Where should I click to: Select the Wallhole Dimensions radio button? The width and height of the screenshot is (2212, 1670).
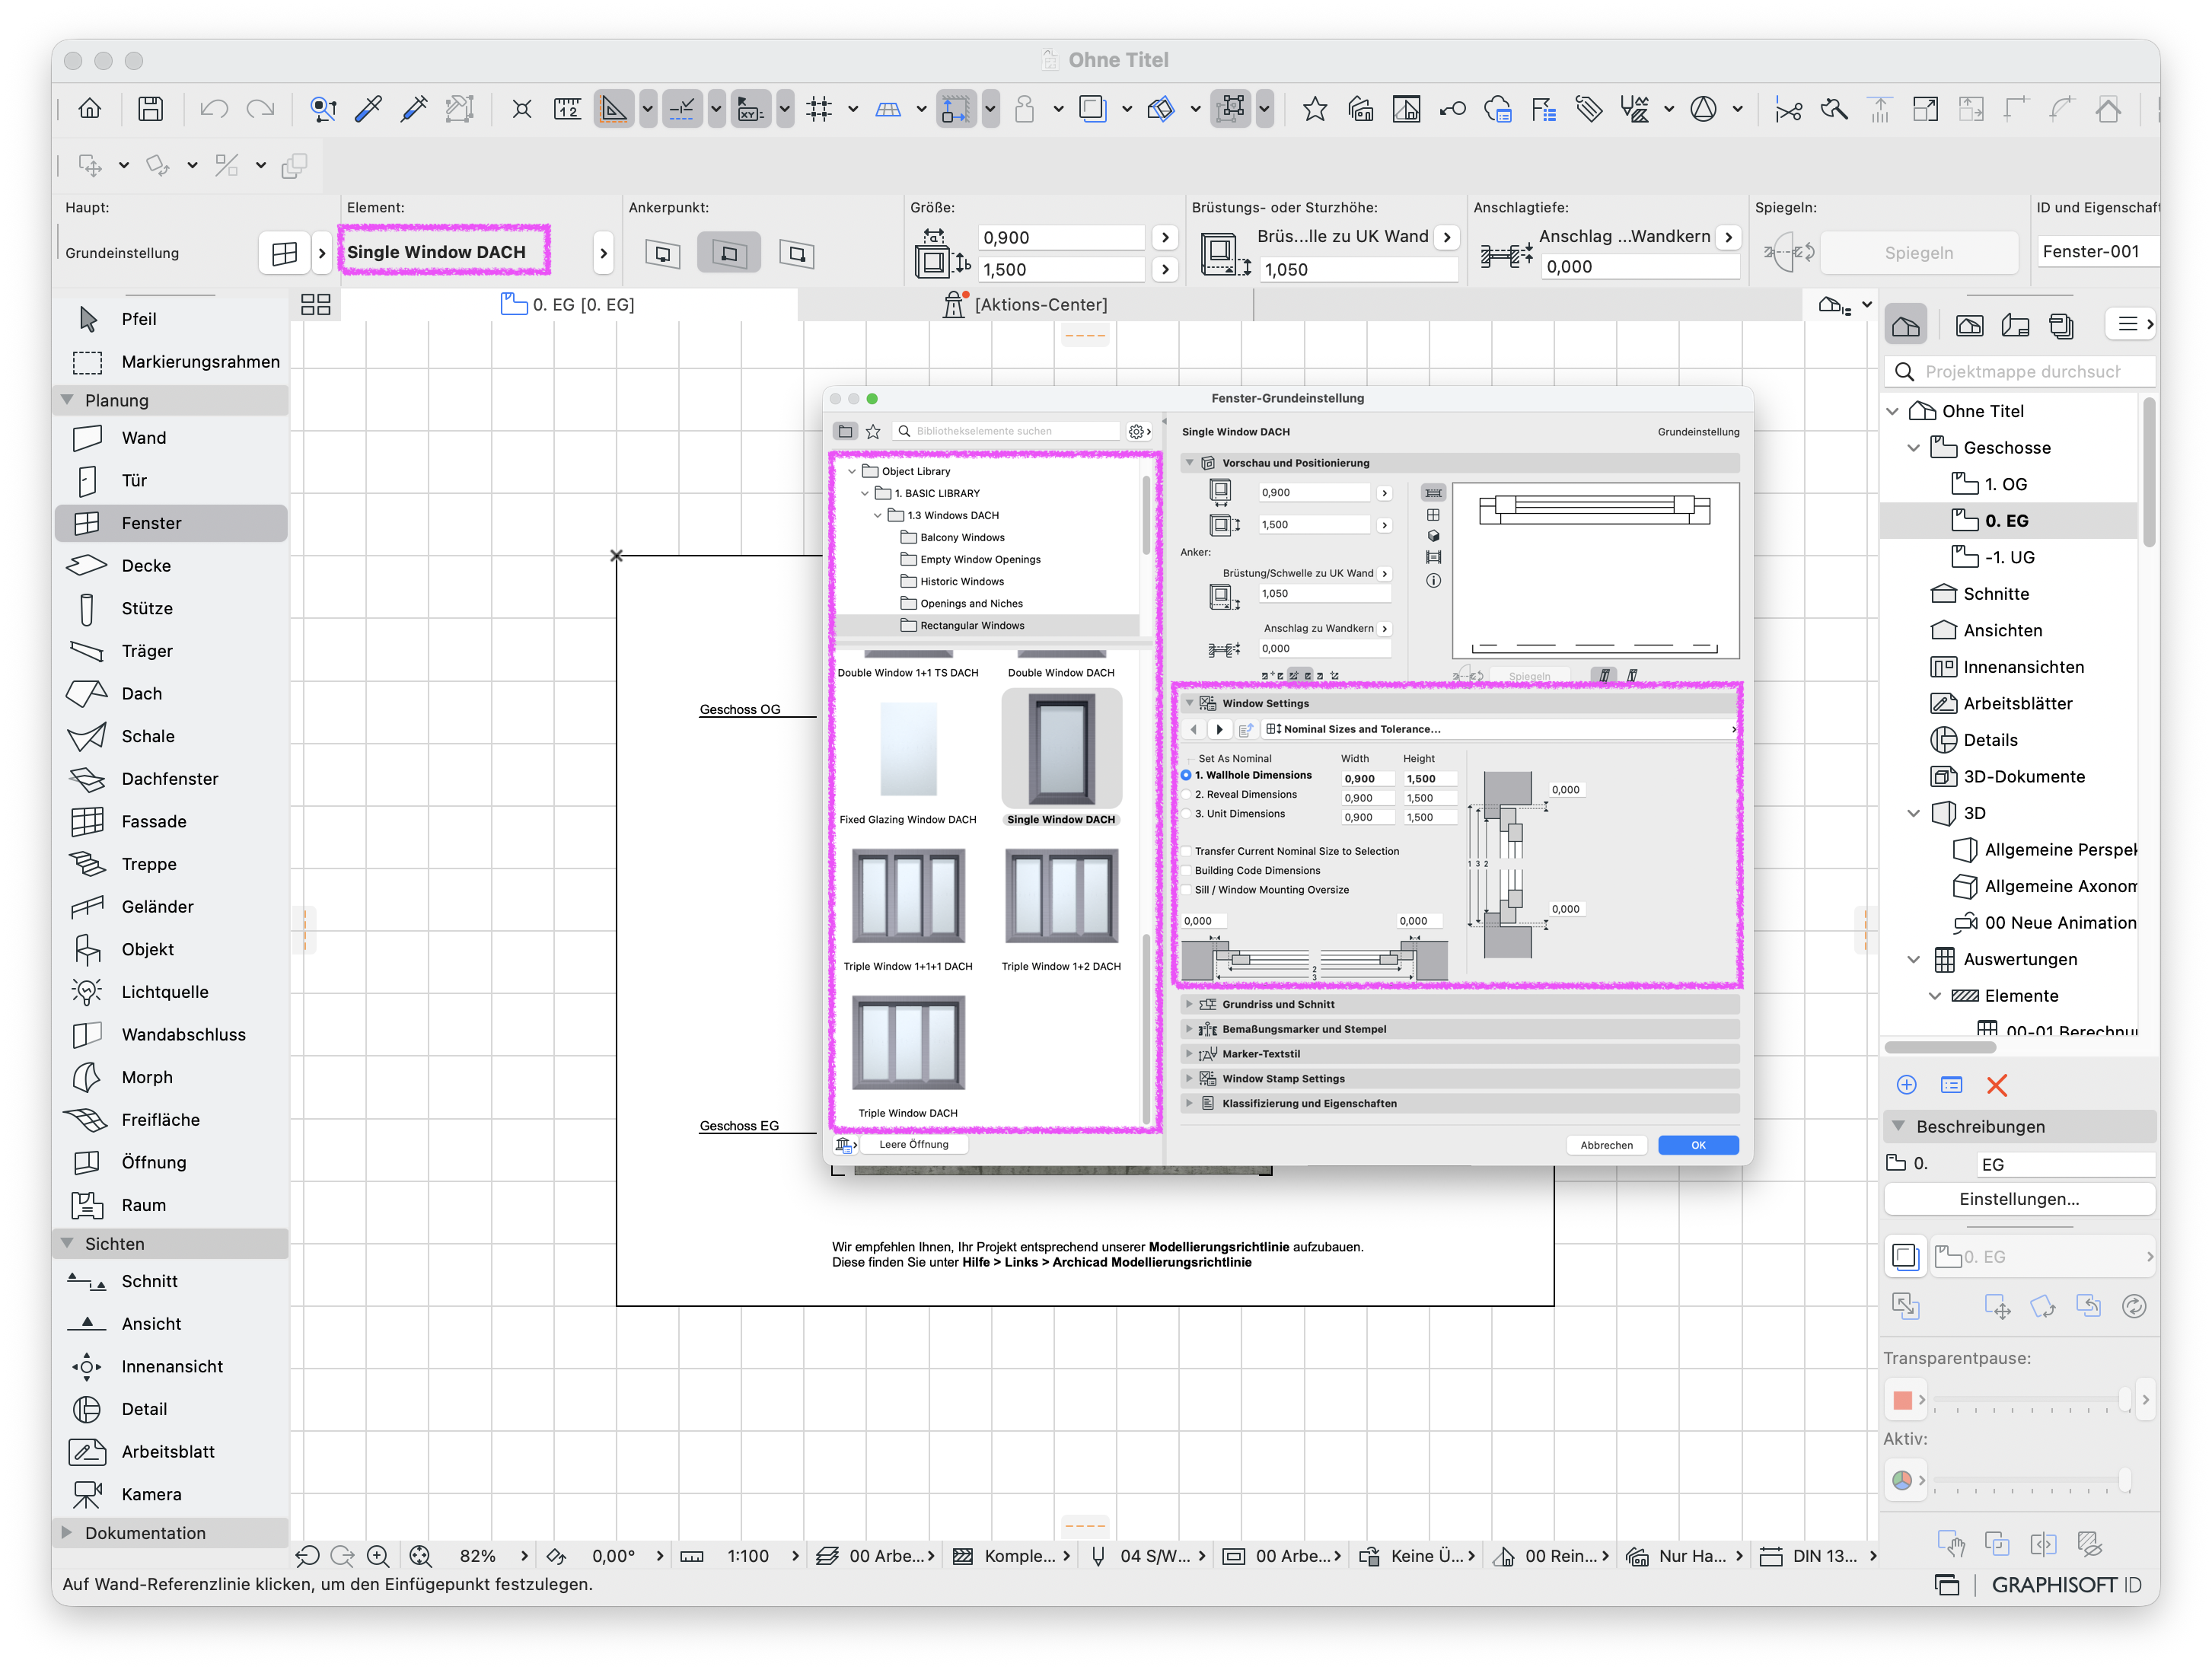tap(1187, 776)
